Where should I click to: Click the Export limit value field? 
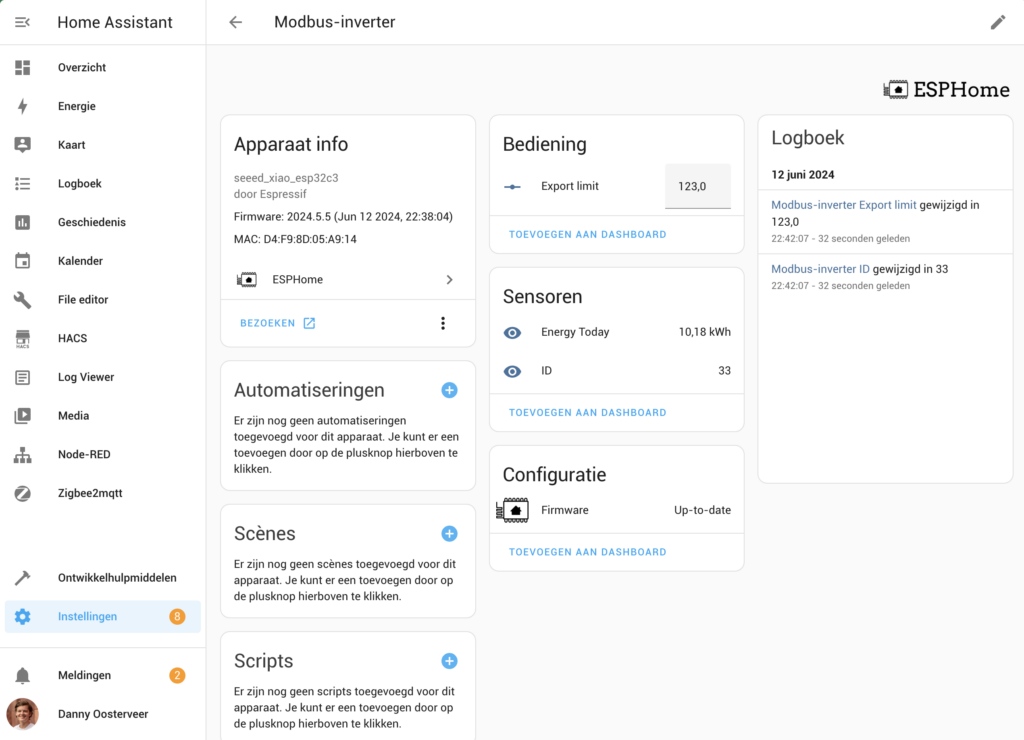point(697,187)
